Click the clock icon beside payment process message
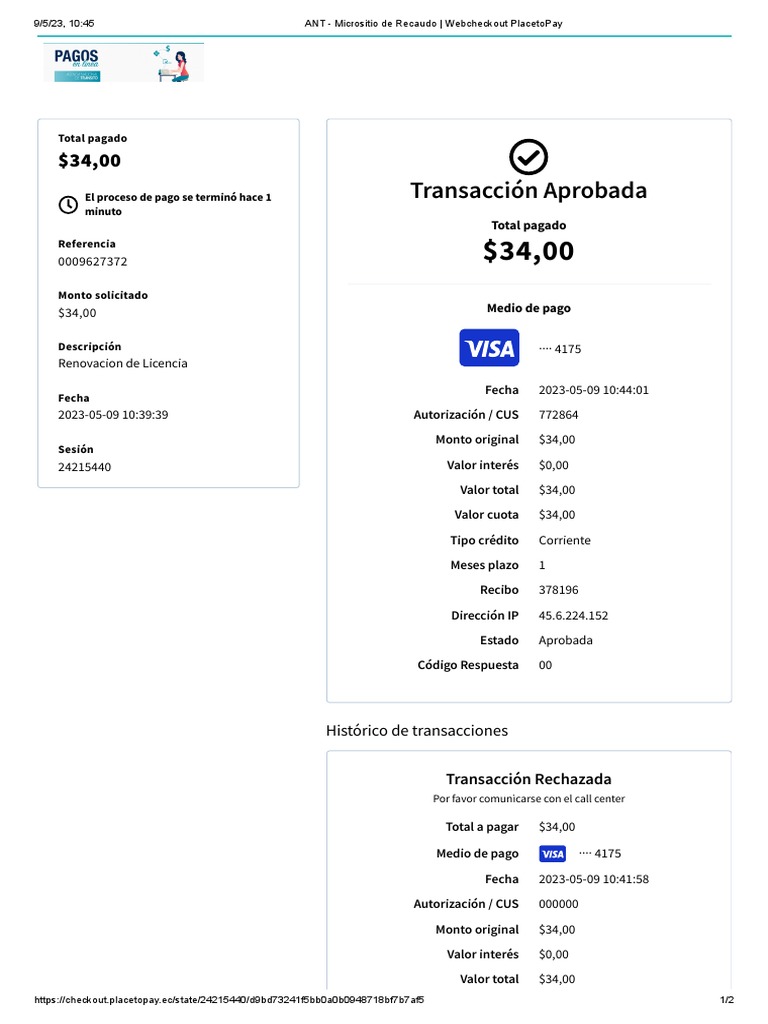The width and height of the screenshot is (768, 1024). 68,204
